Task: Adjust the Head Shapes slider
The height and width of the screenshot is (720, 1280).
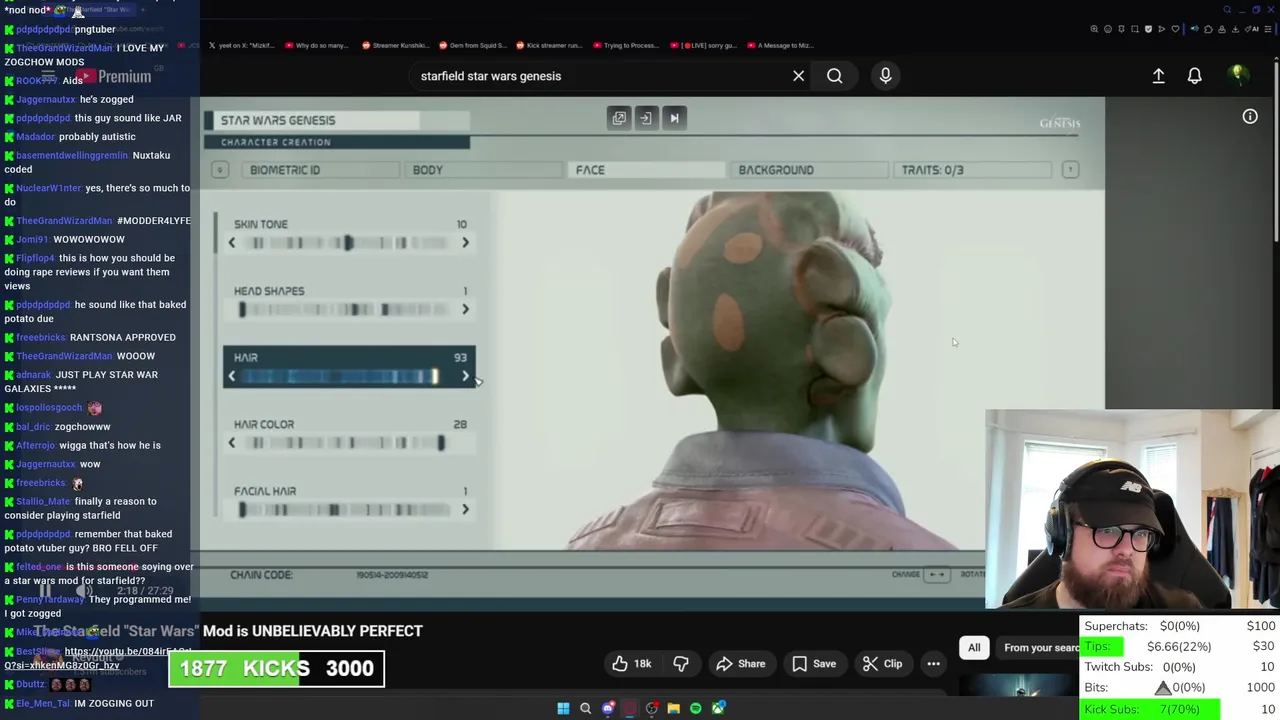Action: point(348,310)
